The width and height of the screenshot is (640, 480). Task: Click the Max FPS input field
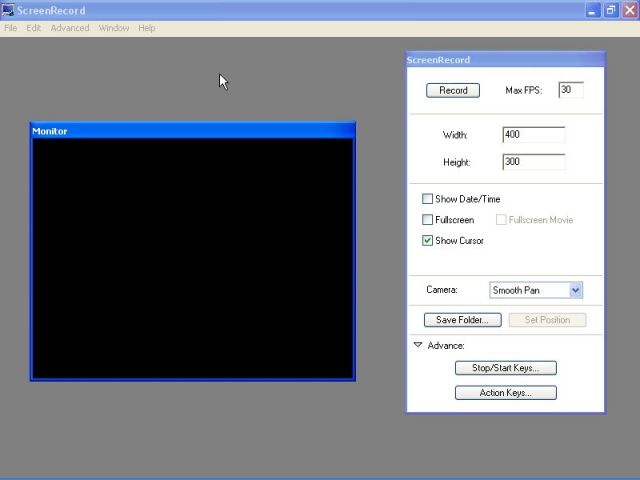point(571,90)
